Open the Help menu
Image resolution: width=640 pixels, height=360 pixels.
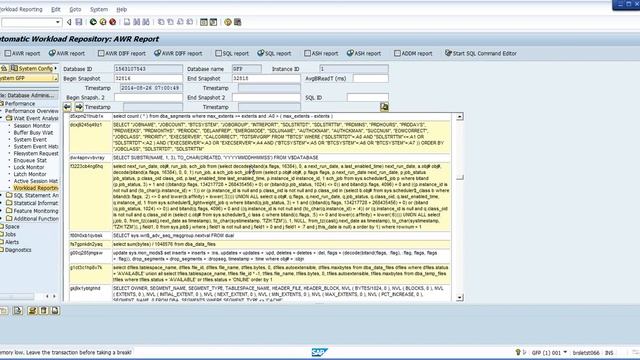tap(122, 9)
